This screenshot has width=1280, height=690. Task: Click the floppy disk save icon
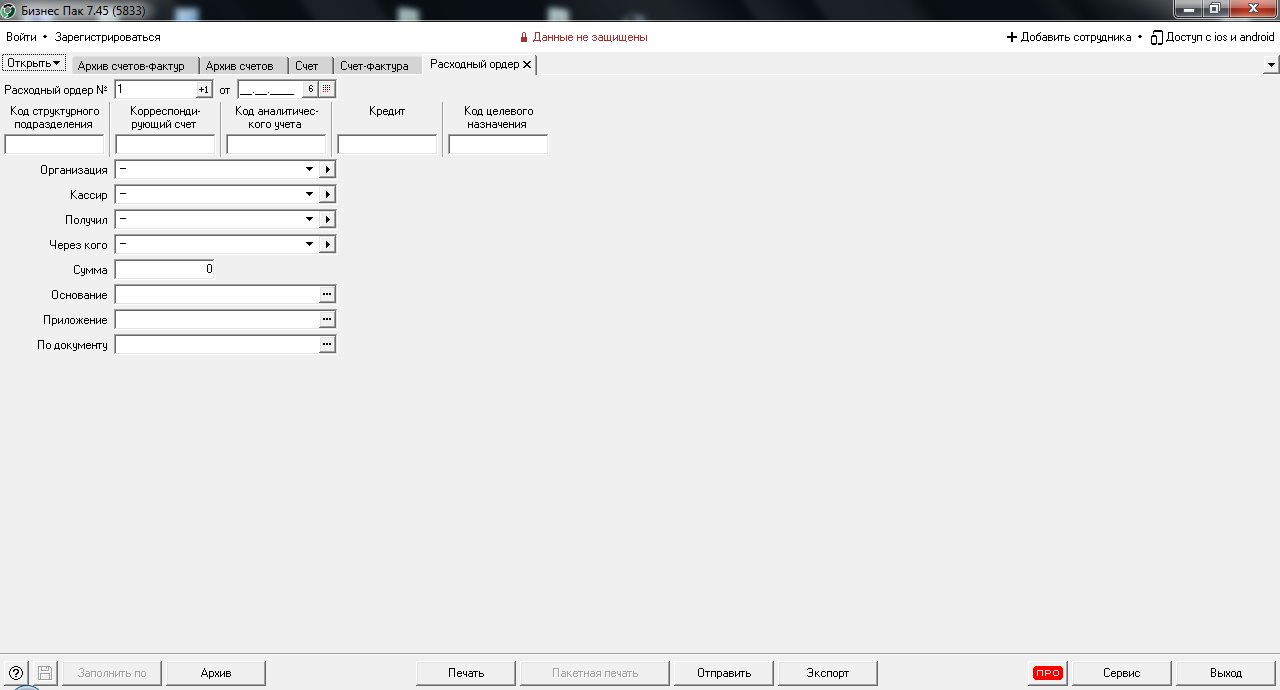[x=45, y=673]
